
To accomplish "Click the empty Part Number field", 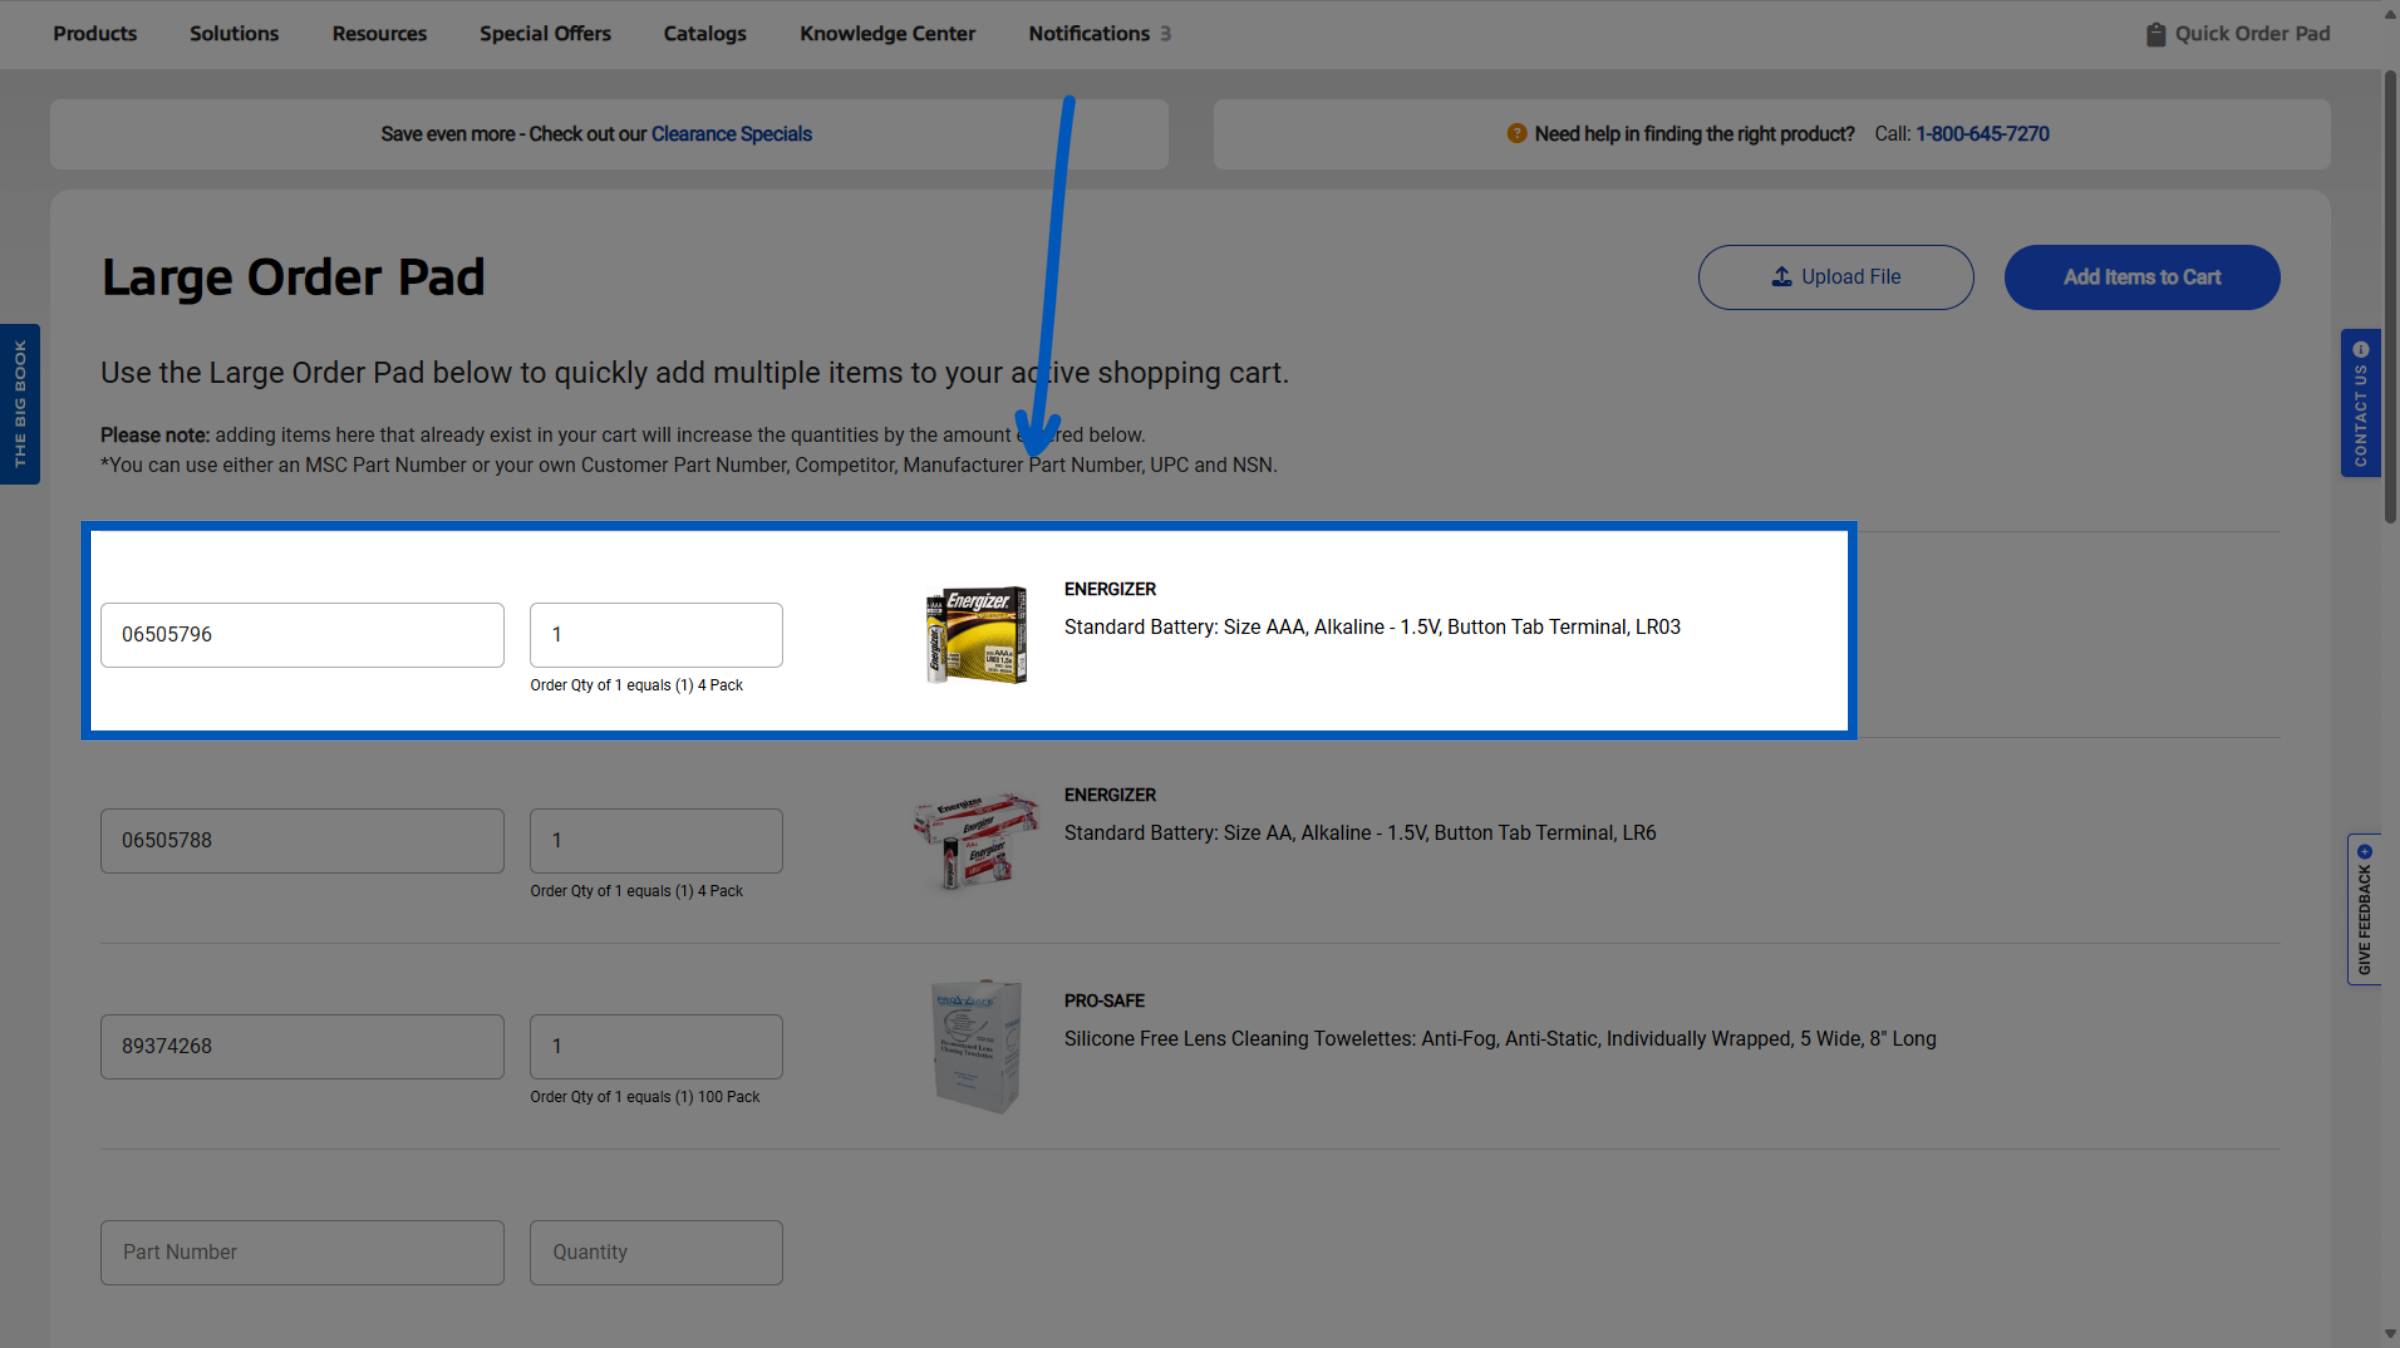I will (302, 1253).
